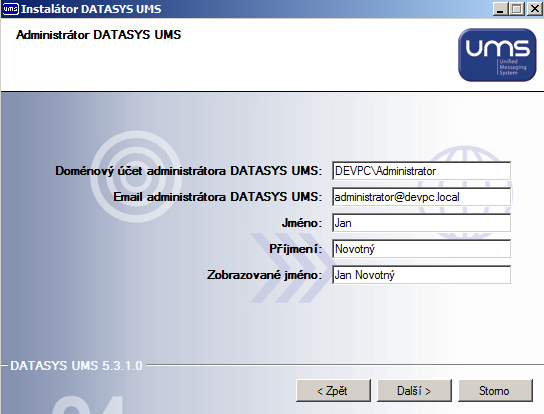Click the UMS Unified Messaging System logo
The width and height of the screenshot is (544, 414).
coord(497,55)
